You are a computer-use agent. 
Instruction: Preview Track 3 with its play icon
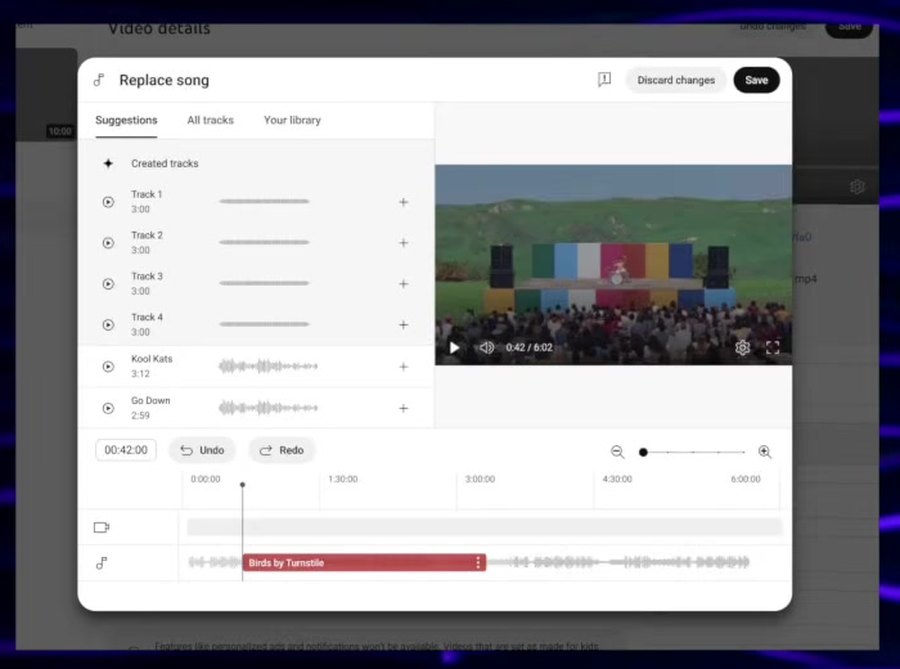(108, 284)
